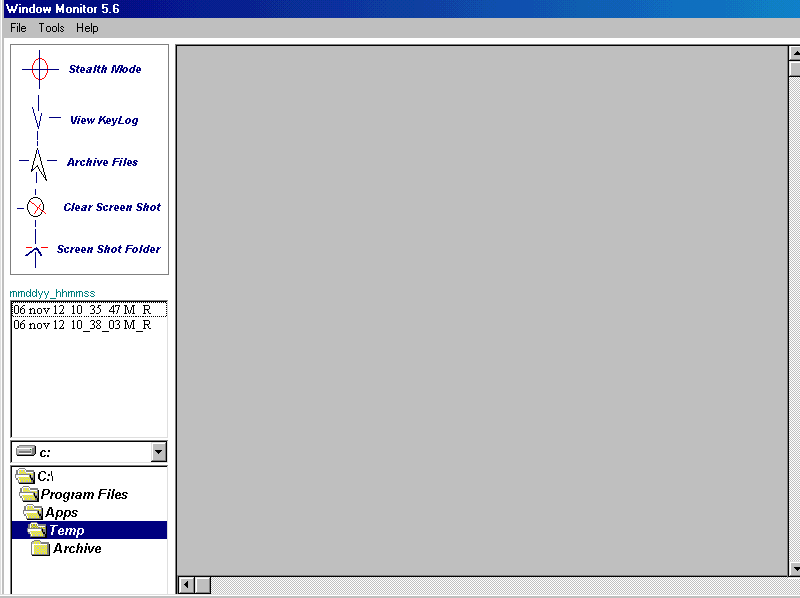Open the drive selection dropdown
This screenshot has width=800, height=598.
[158, 451]
